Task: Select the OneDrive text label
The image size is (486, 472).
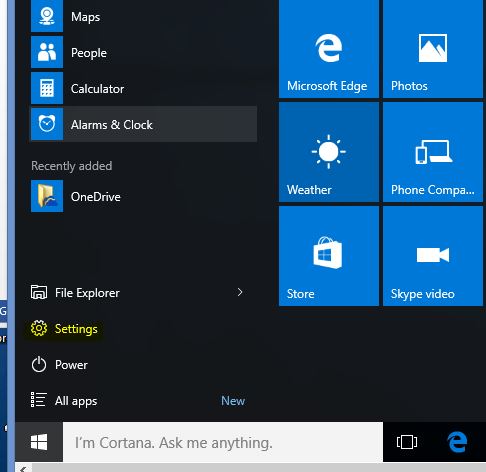Action: (x=96, y=197)
